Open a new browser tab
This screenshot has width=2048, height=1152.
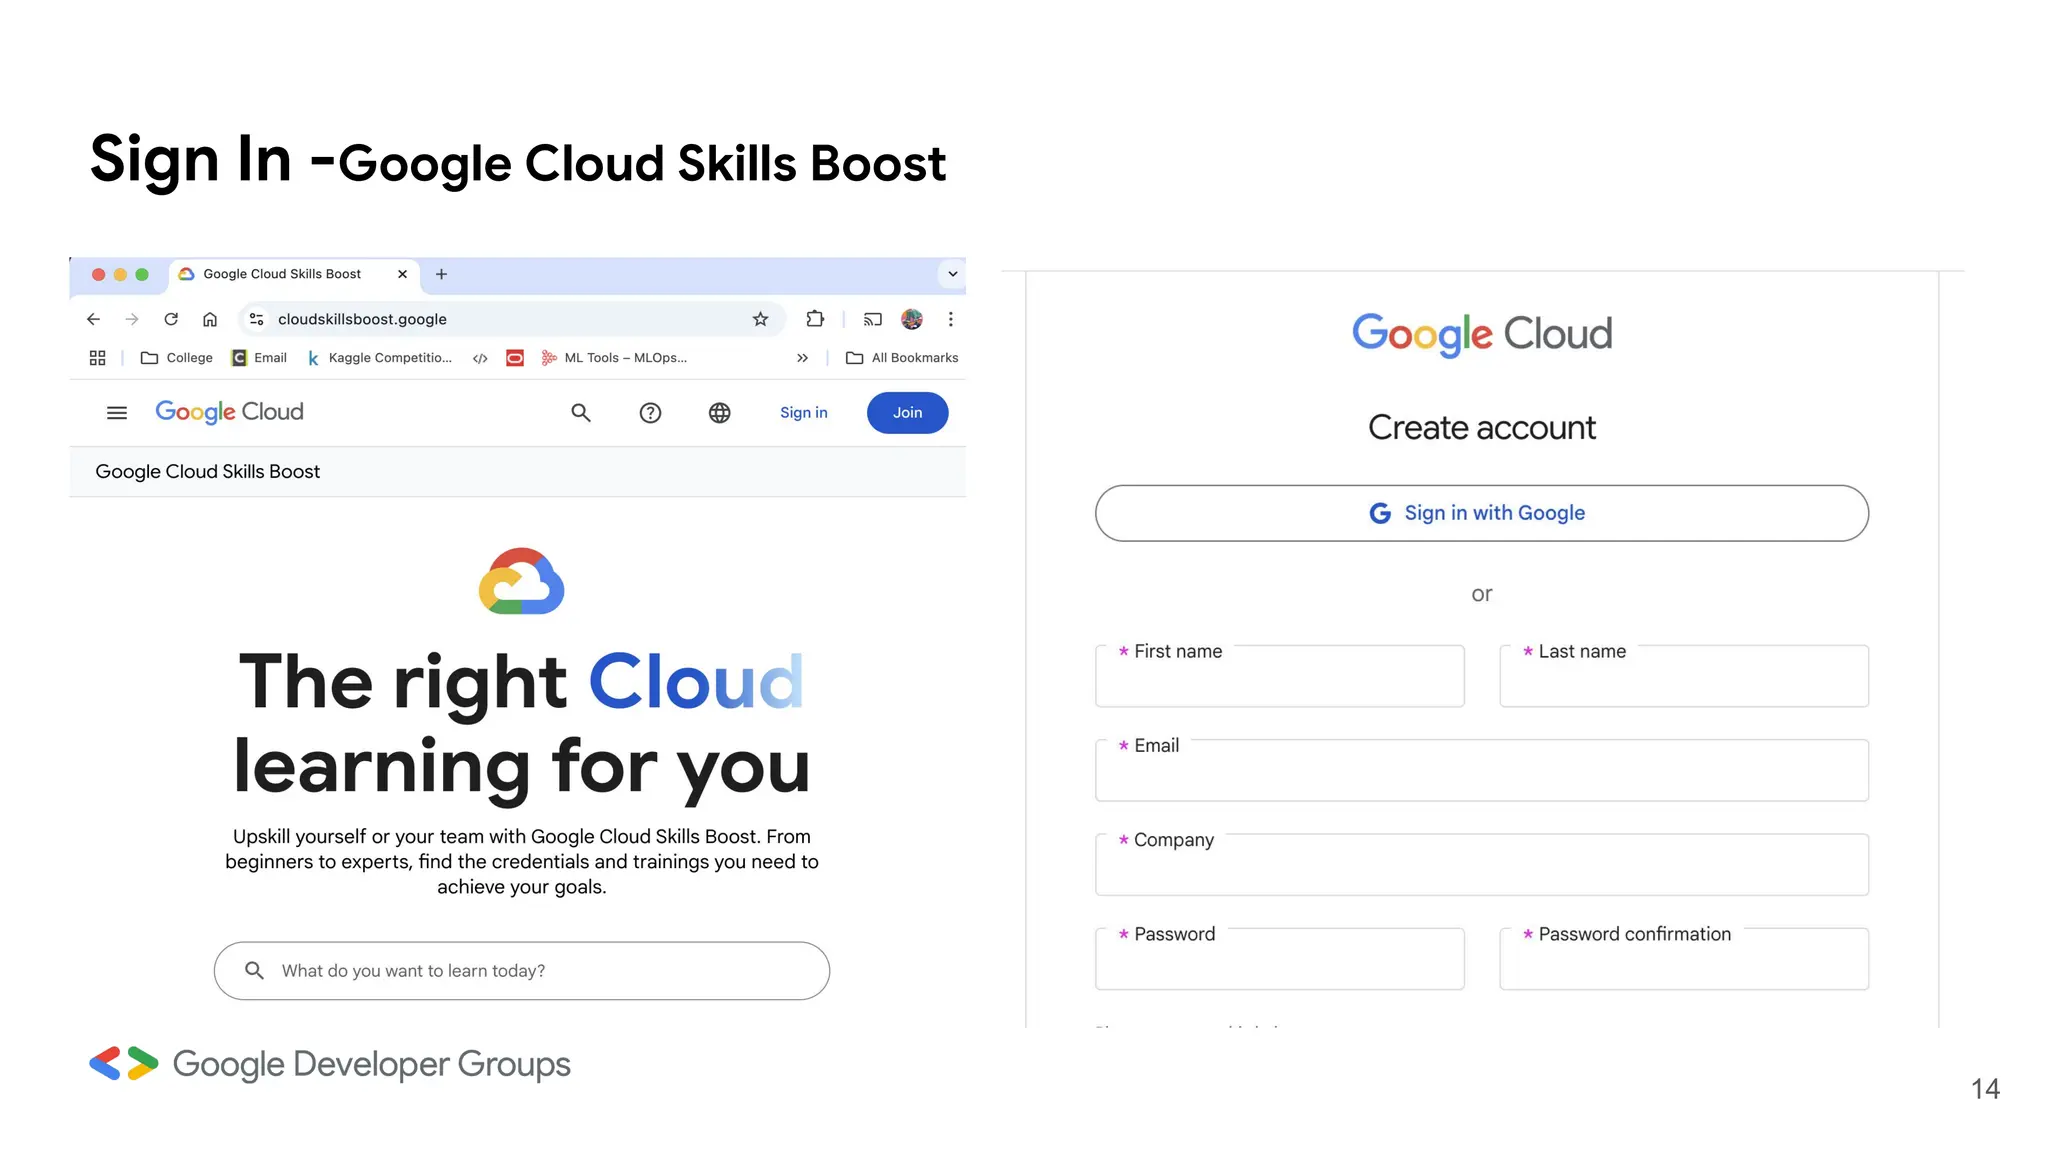(x=441, y=274)
